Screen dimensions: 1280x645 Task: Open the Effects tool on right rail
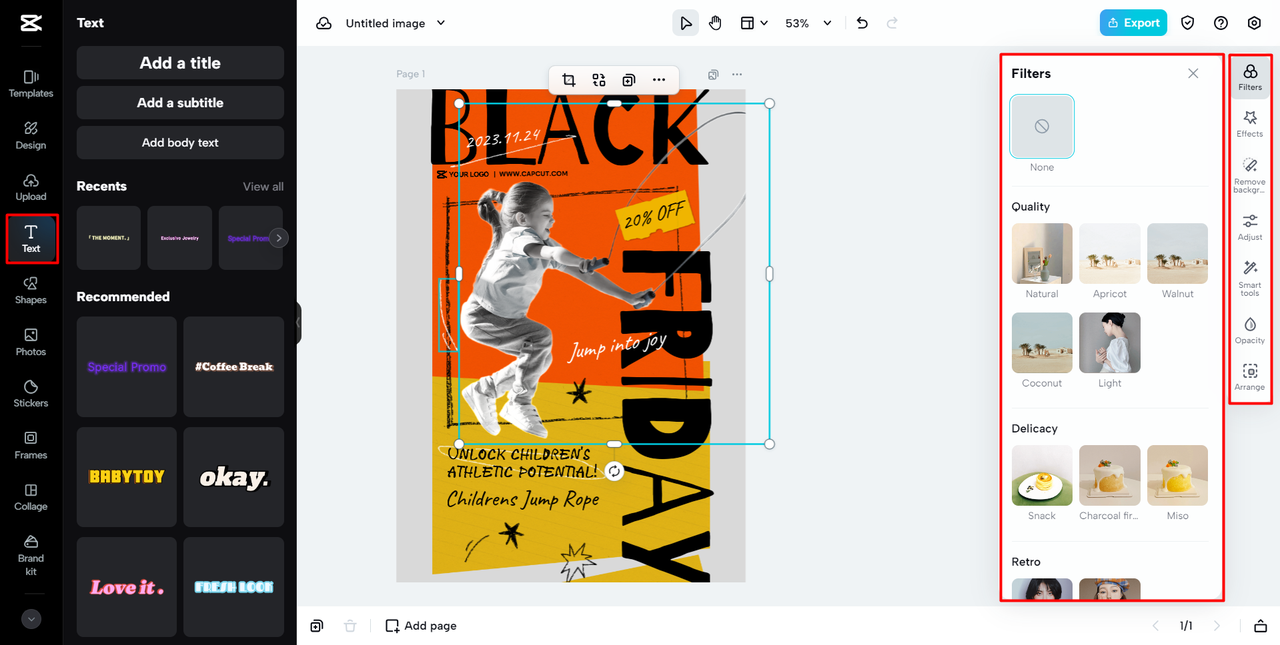point(1250,124)
